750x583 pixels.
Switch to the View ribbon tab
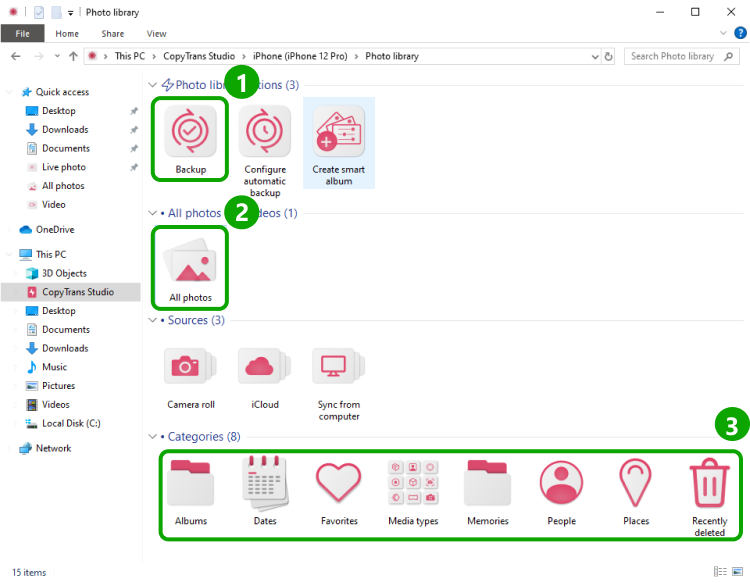point(156,33)
